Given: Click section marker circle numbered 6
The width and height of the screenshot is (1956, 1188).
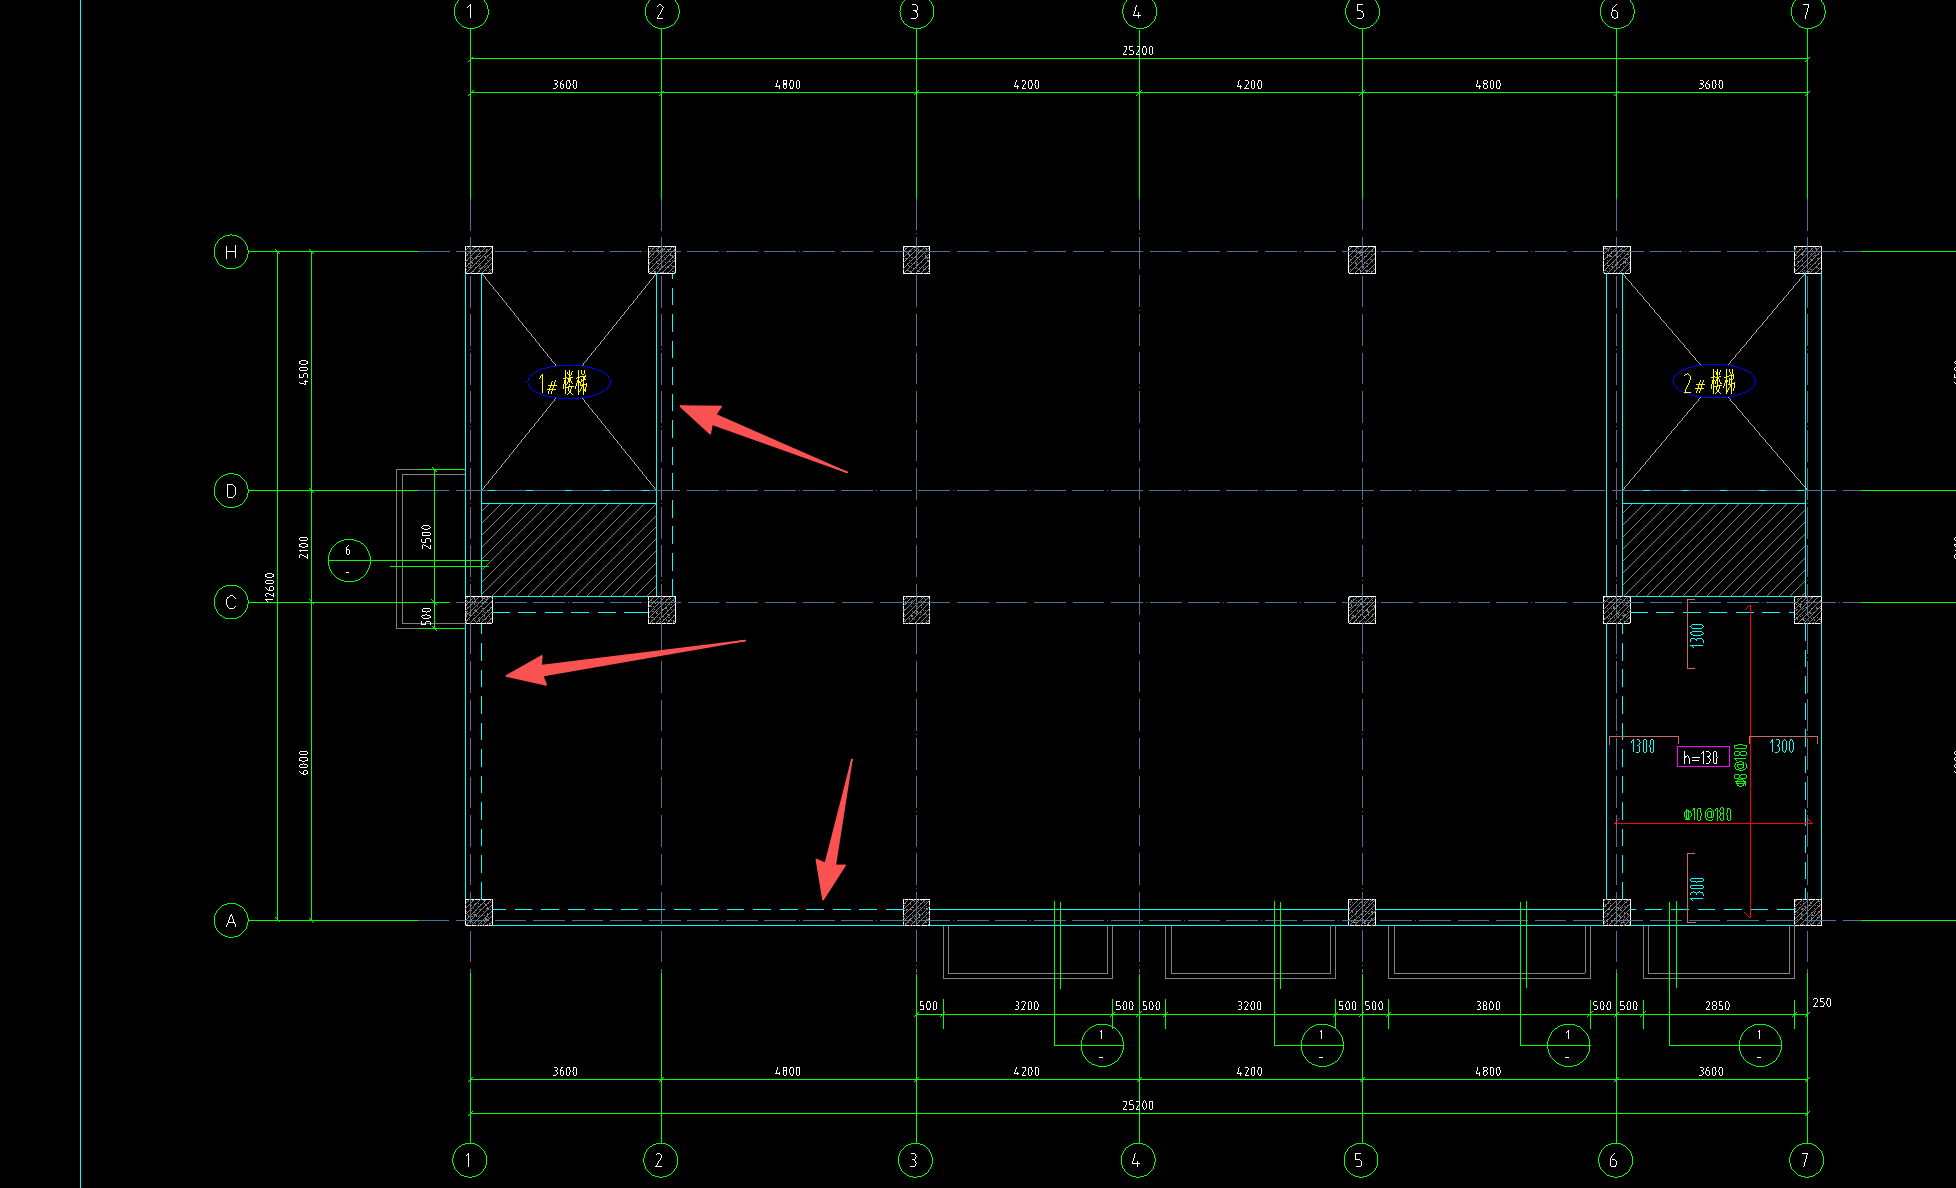Looking at the screenshot, I should coord(349,560).
